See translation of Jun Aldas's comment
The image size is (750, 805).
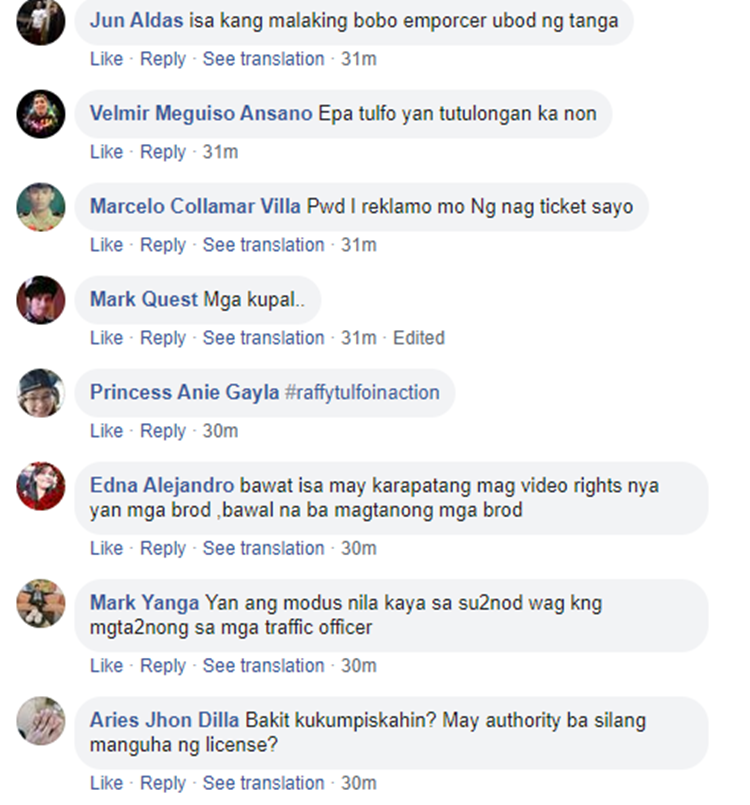(x=263, y=59)
